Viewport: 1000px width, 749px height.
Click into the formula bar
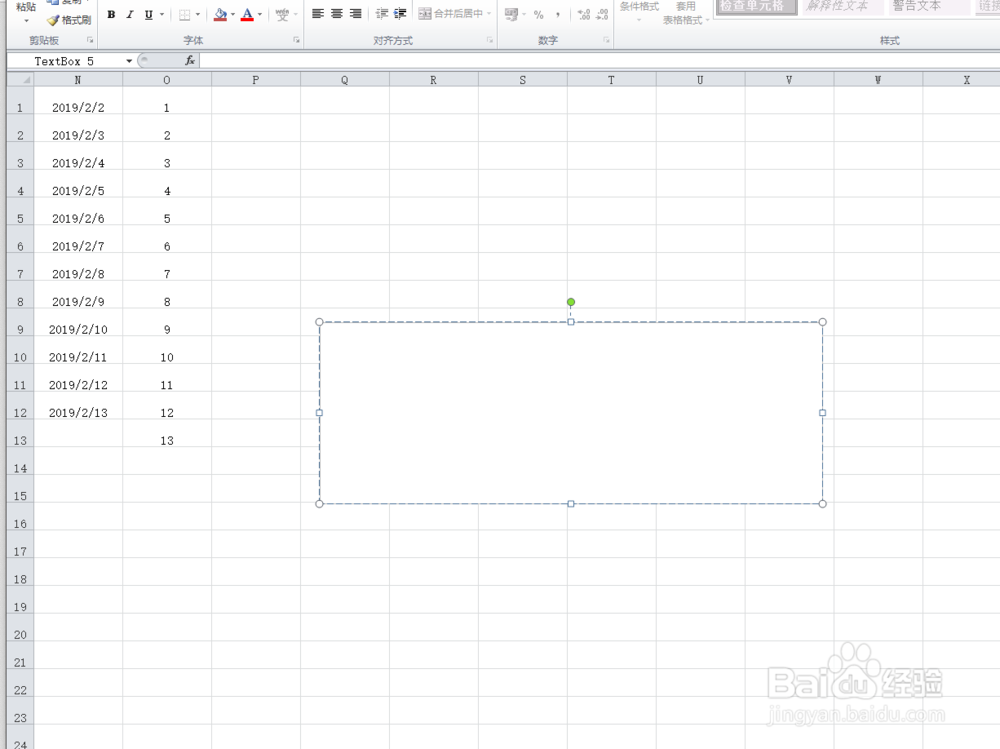point(599,61)
